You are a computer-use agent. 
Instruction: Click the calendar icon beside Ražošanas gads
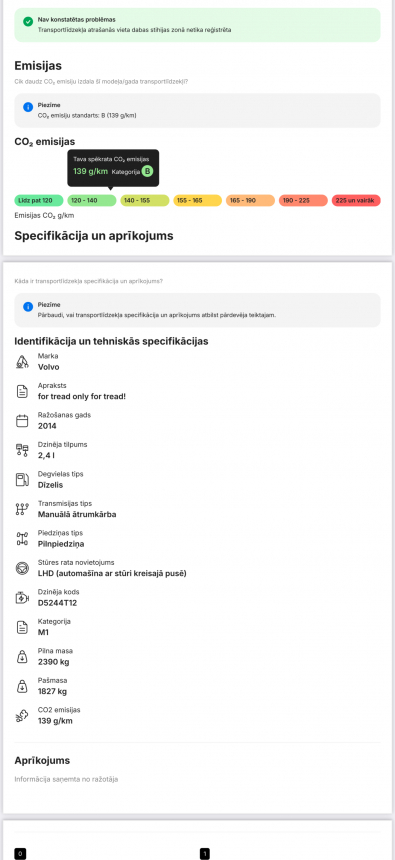(22, 421)
